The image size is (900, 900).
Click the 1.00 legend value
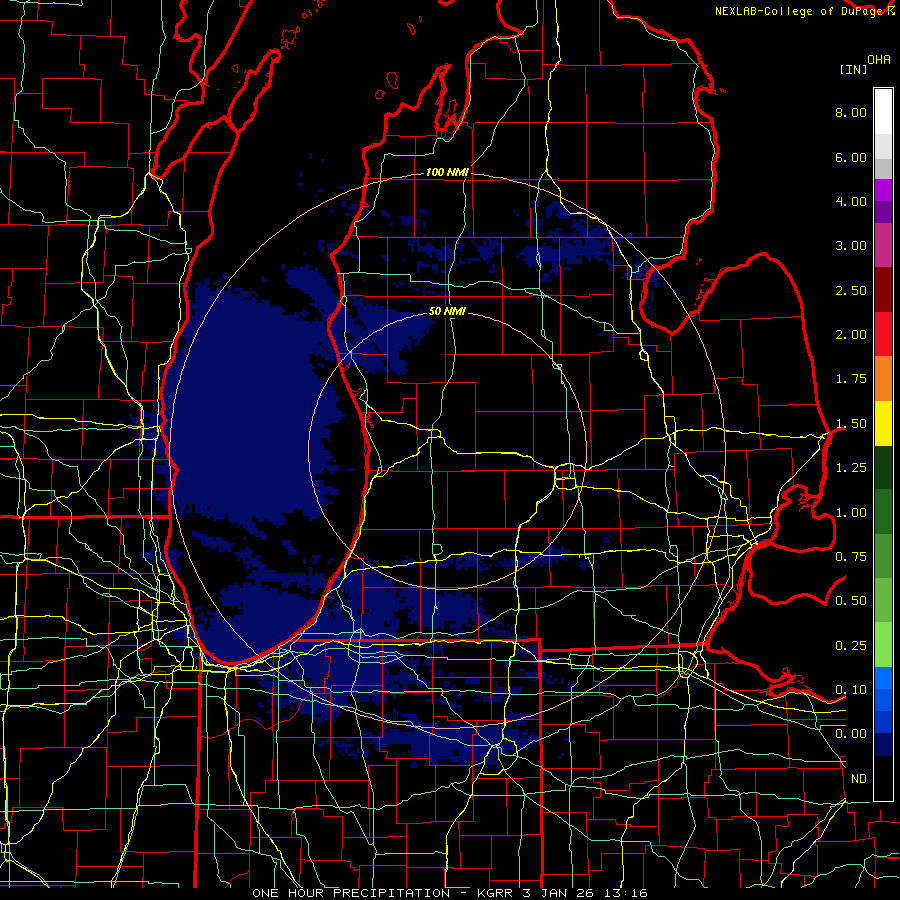pyautogui.click(x=851, y=513)
